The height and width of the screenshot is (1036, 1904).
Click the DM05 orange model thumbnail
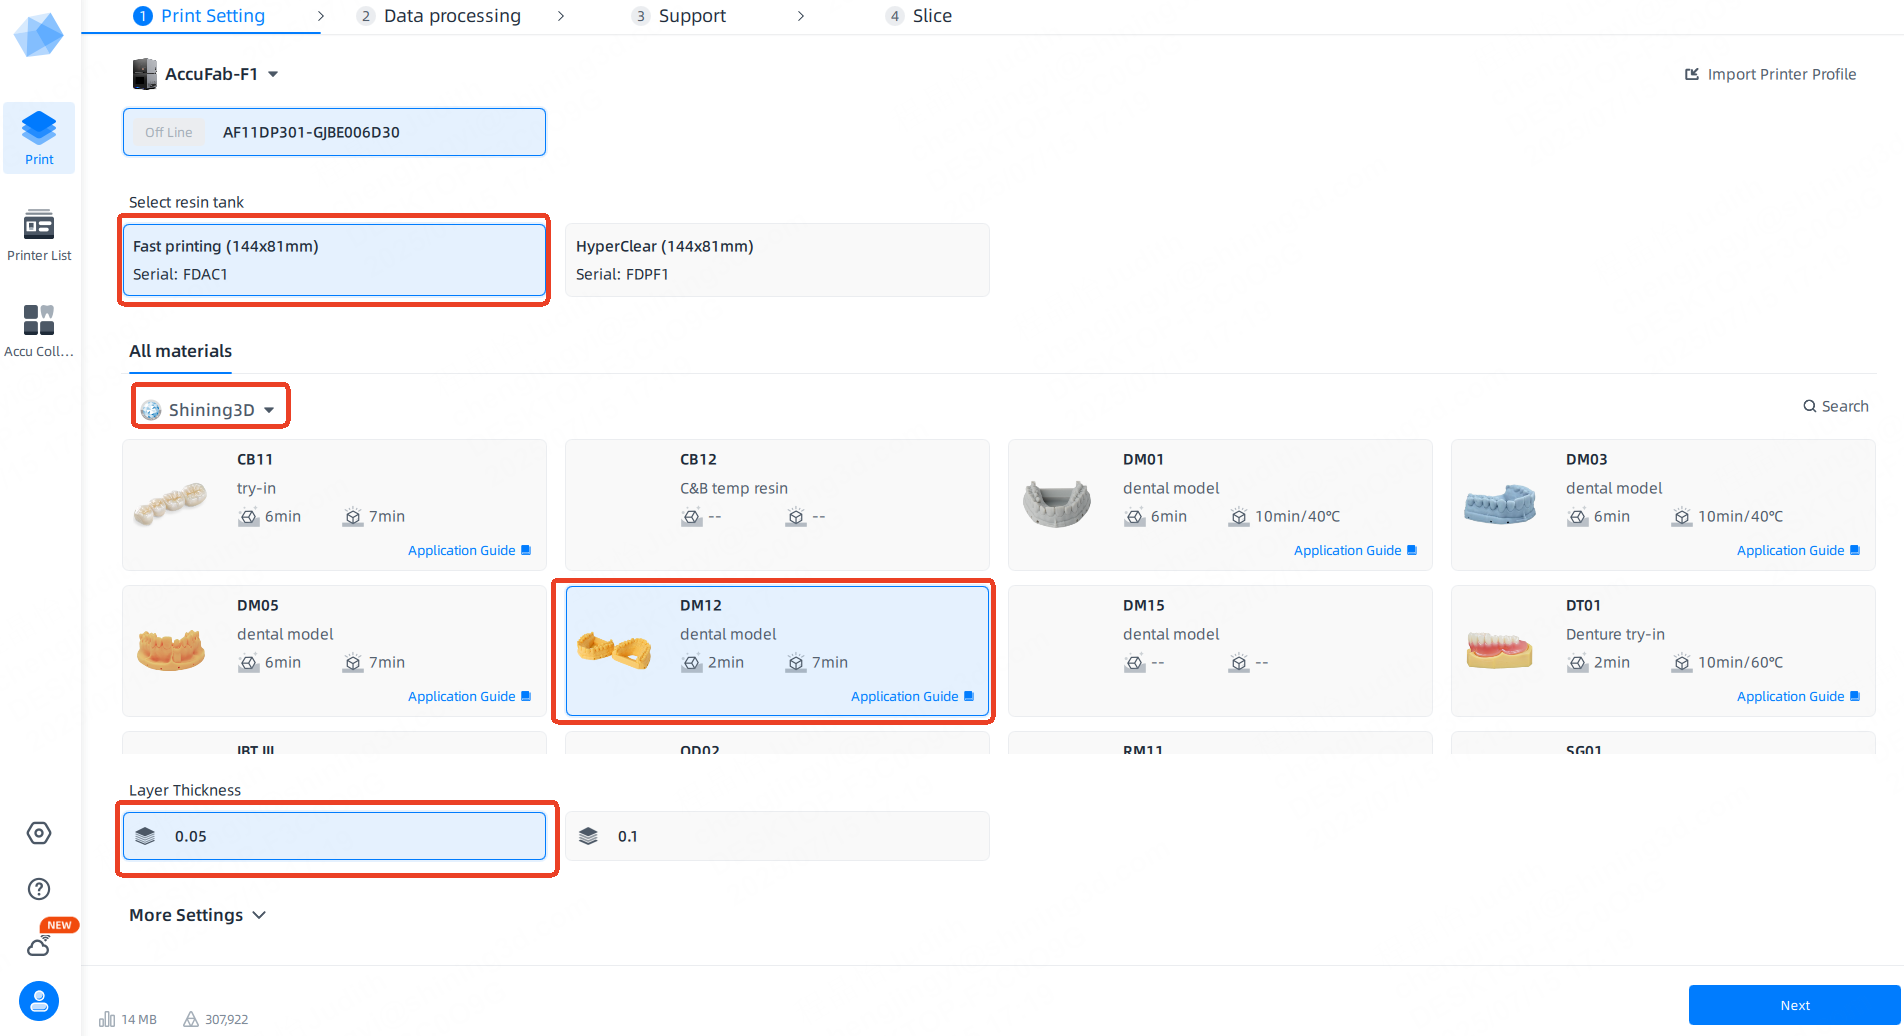pos(171,650)
